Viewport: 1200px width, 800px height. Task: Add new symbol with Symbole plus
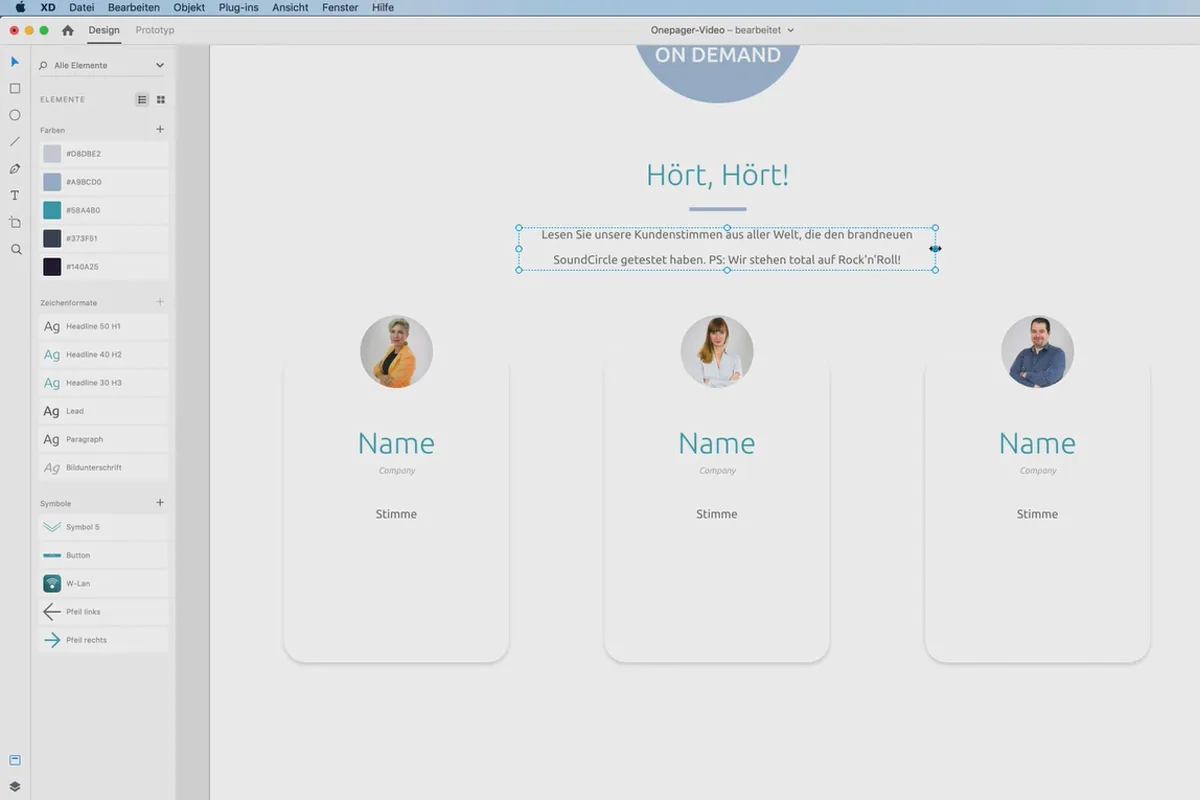point(160,503)
